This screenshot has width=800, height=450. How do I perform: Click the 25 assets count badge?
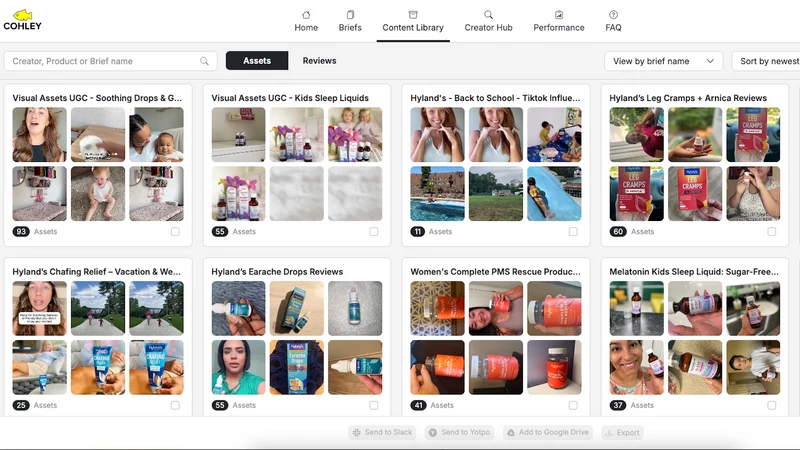tap(21, 405)
